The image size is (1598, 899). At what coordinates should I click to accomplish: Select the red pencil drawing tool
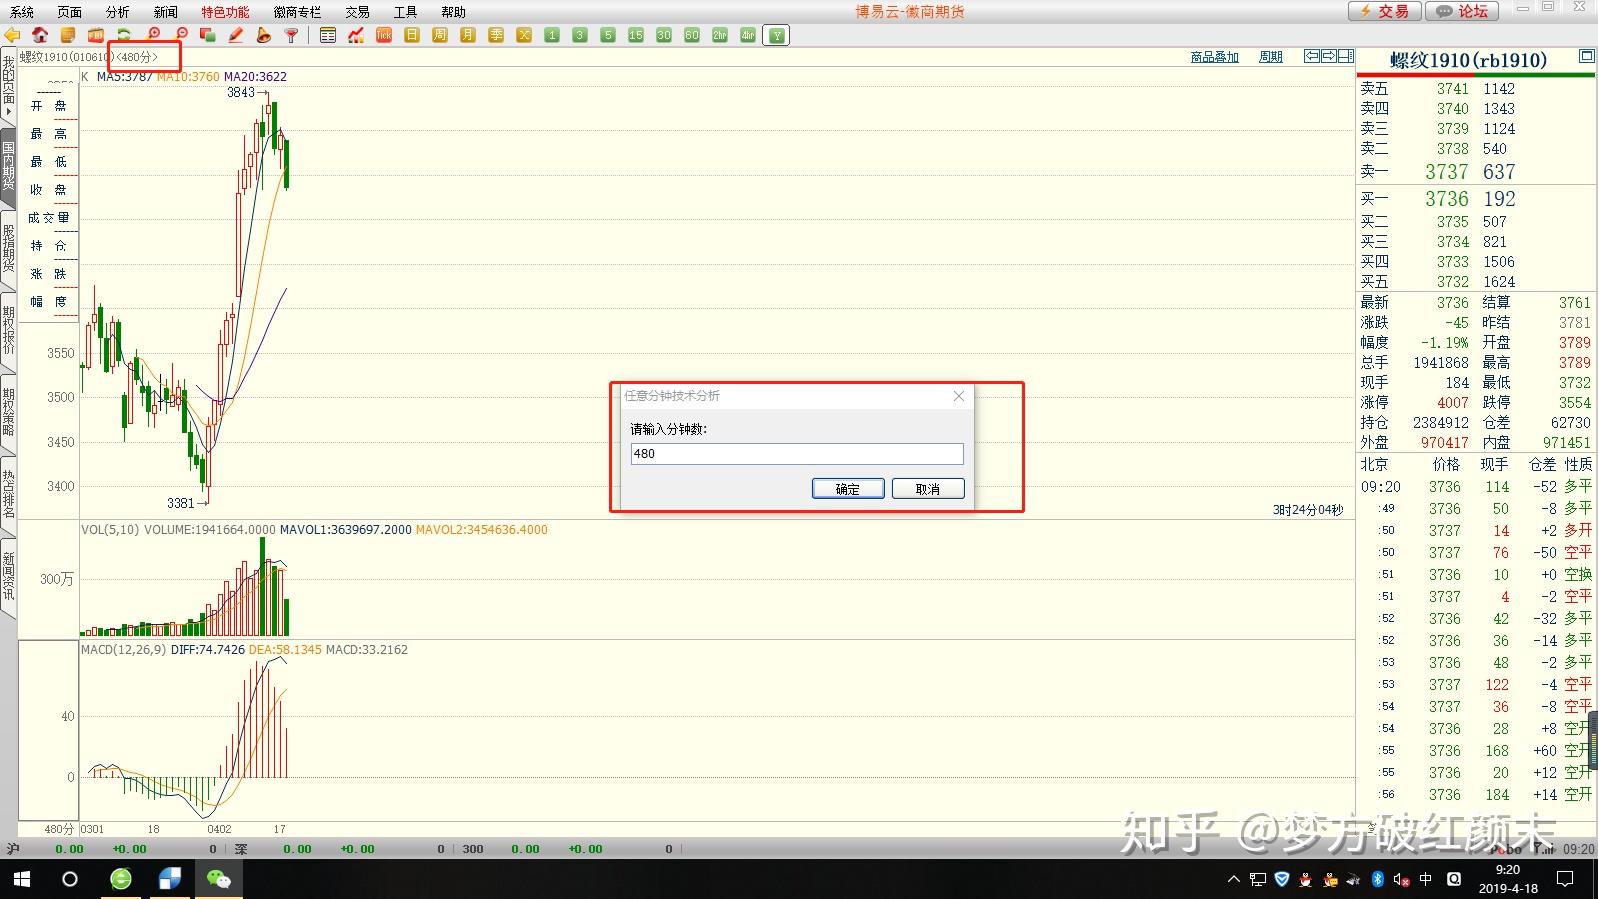236,35
